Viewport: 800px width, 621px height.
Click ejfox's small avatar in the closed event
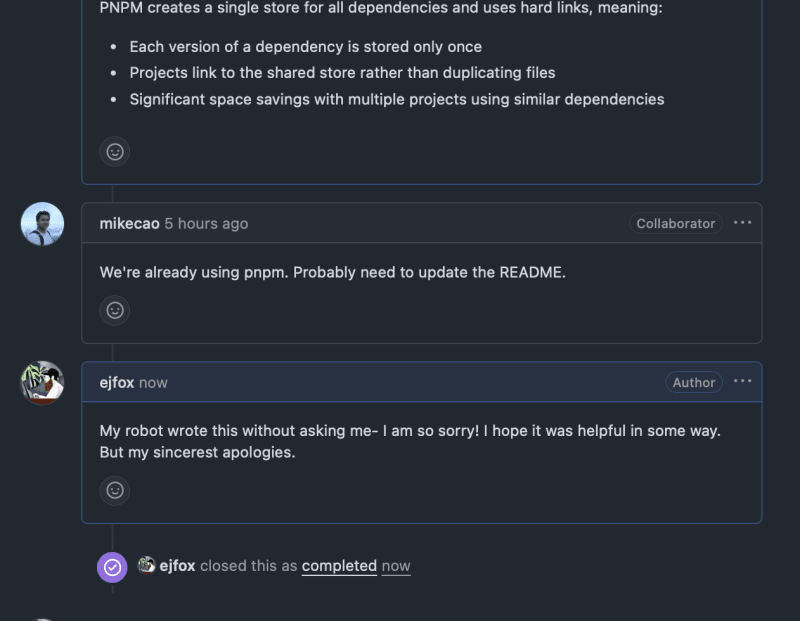146,565
